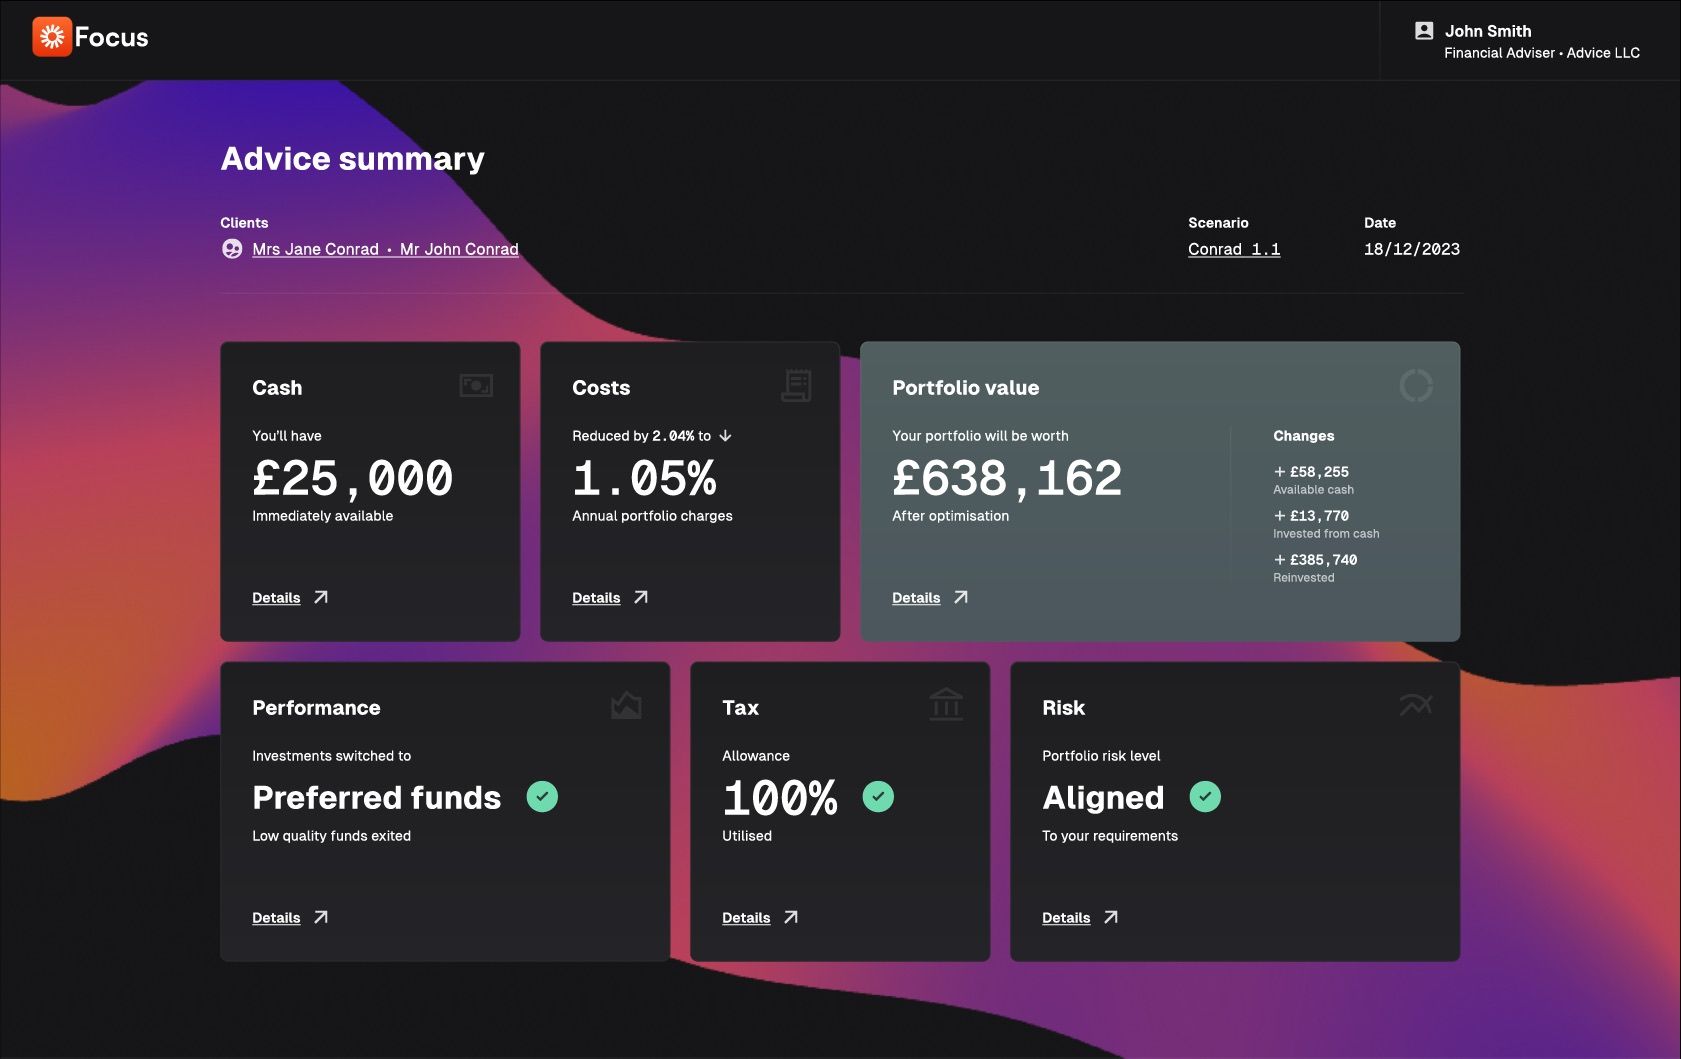Click the Focus logo icon

click(52, 37)
